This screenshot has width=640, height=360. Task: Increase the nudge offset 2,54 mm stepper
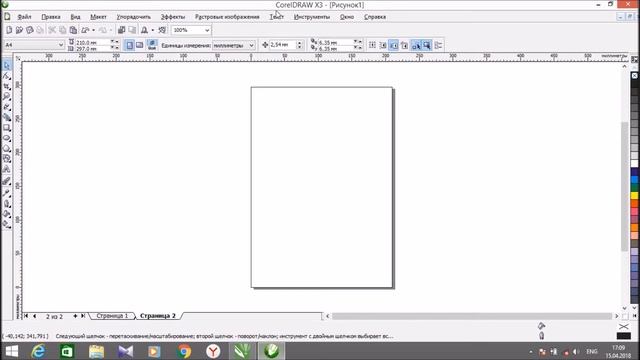point(300,42)
